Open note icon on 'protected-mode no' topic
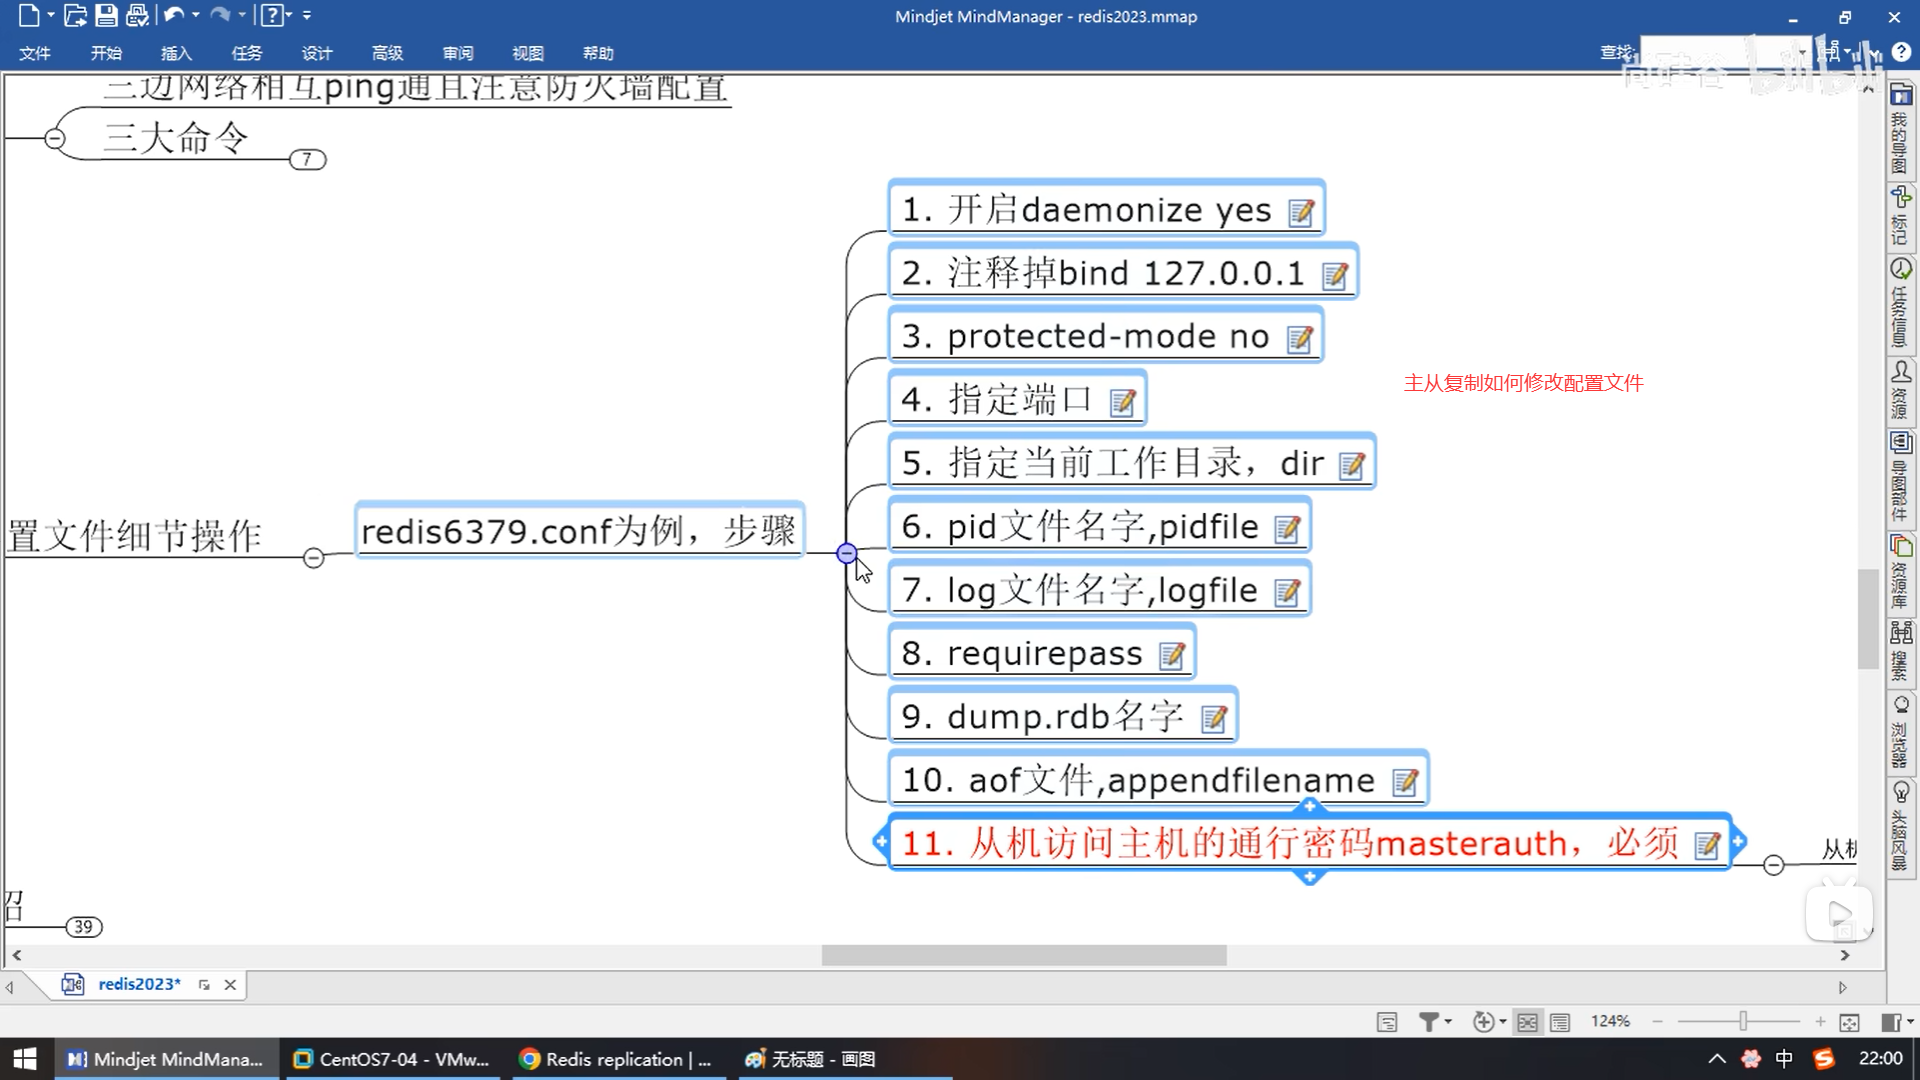This screenshot has height=1080, width=1920. tap(1299, 340)
